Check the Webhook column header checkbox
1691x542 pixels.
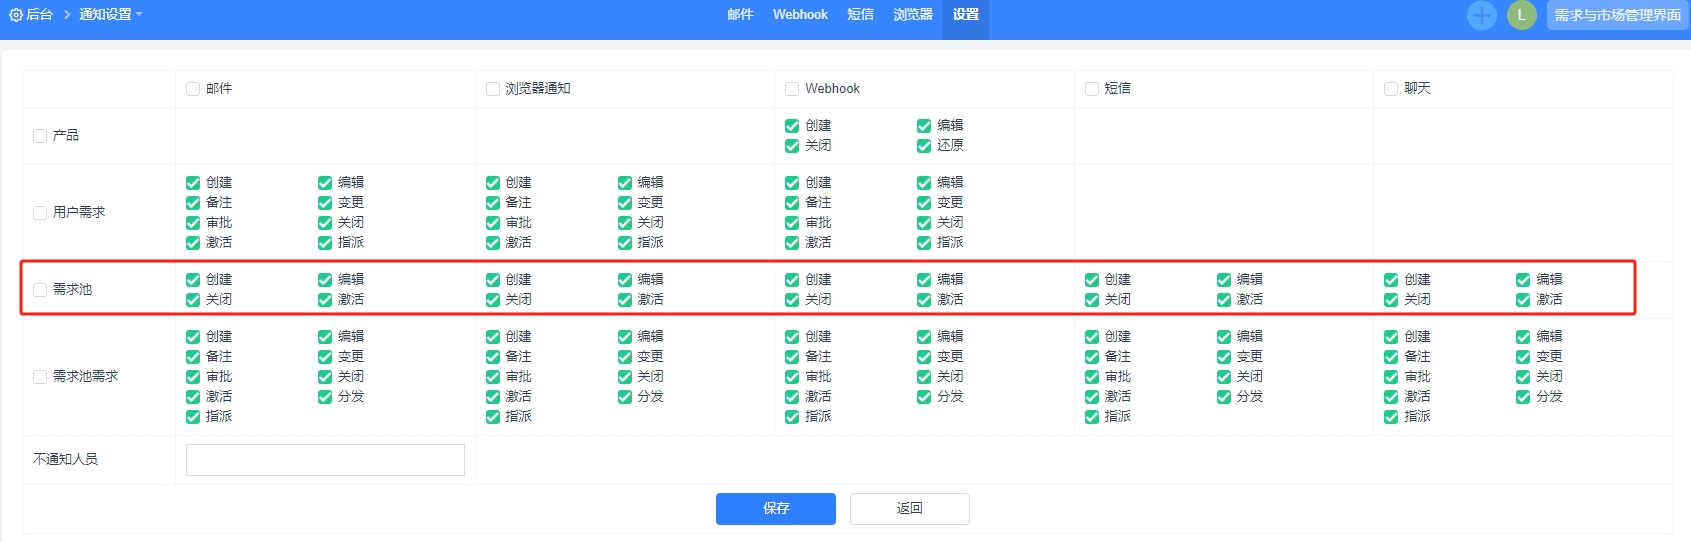click(792, 89)
